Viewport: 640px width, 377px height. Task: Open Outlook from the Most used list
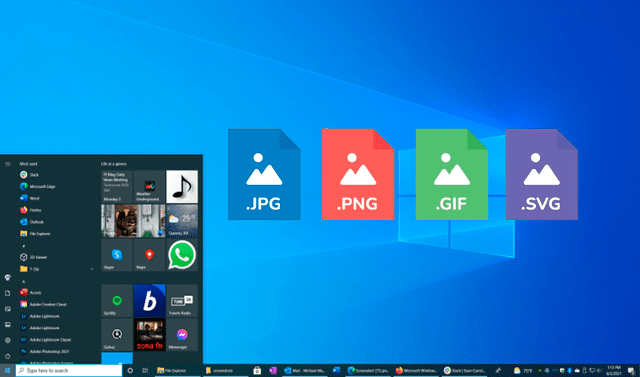click(x=32, y=222)
